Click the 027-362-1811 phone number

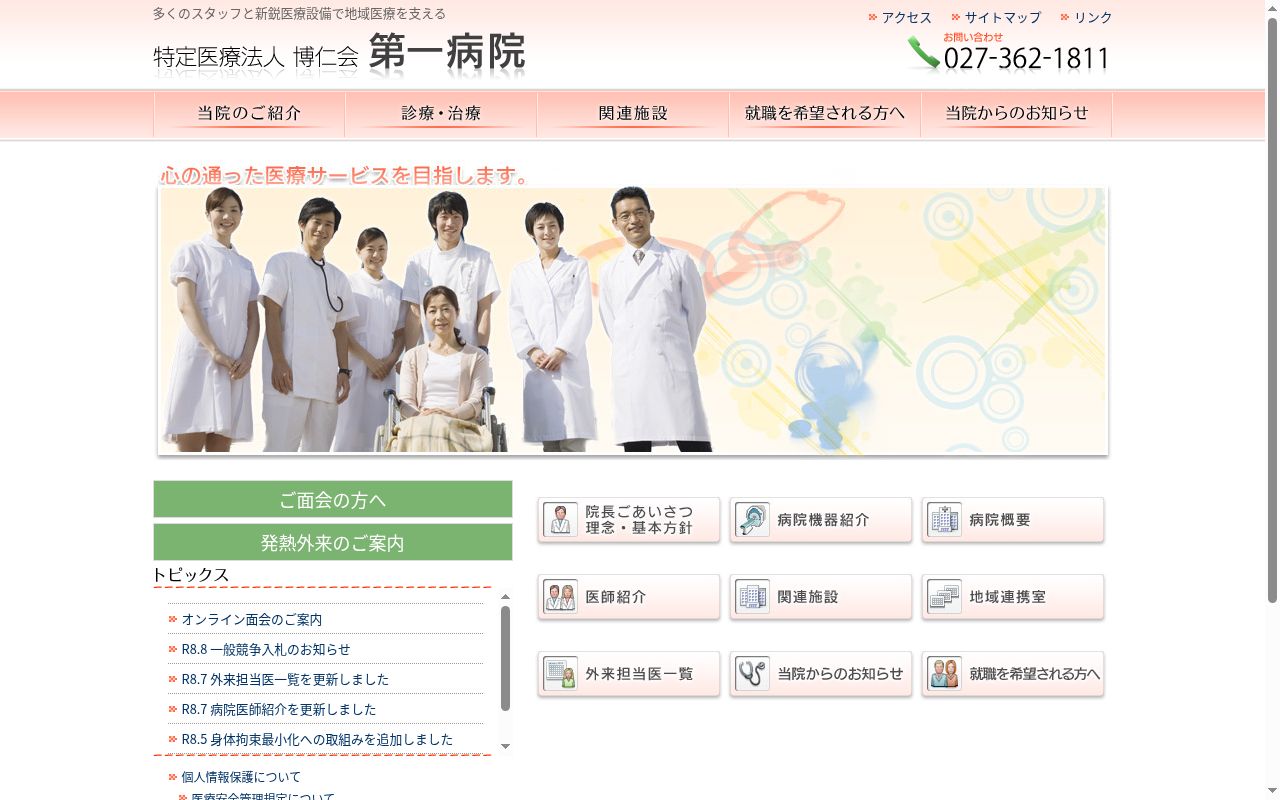(x=1026, y=59)
